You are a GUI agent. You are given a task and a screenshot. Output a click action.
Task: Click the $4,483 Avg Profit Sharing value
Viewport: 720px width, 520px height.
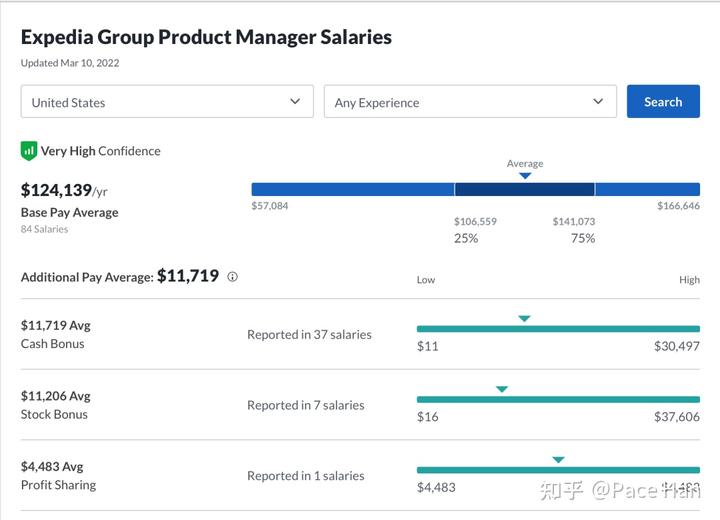(52, 467)
